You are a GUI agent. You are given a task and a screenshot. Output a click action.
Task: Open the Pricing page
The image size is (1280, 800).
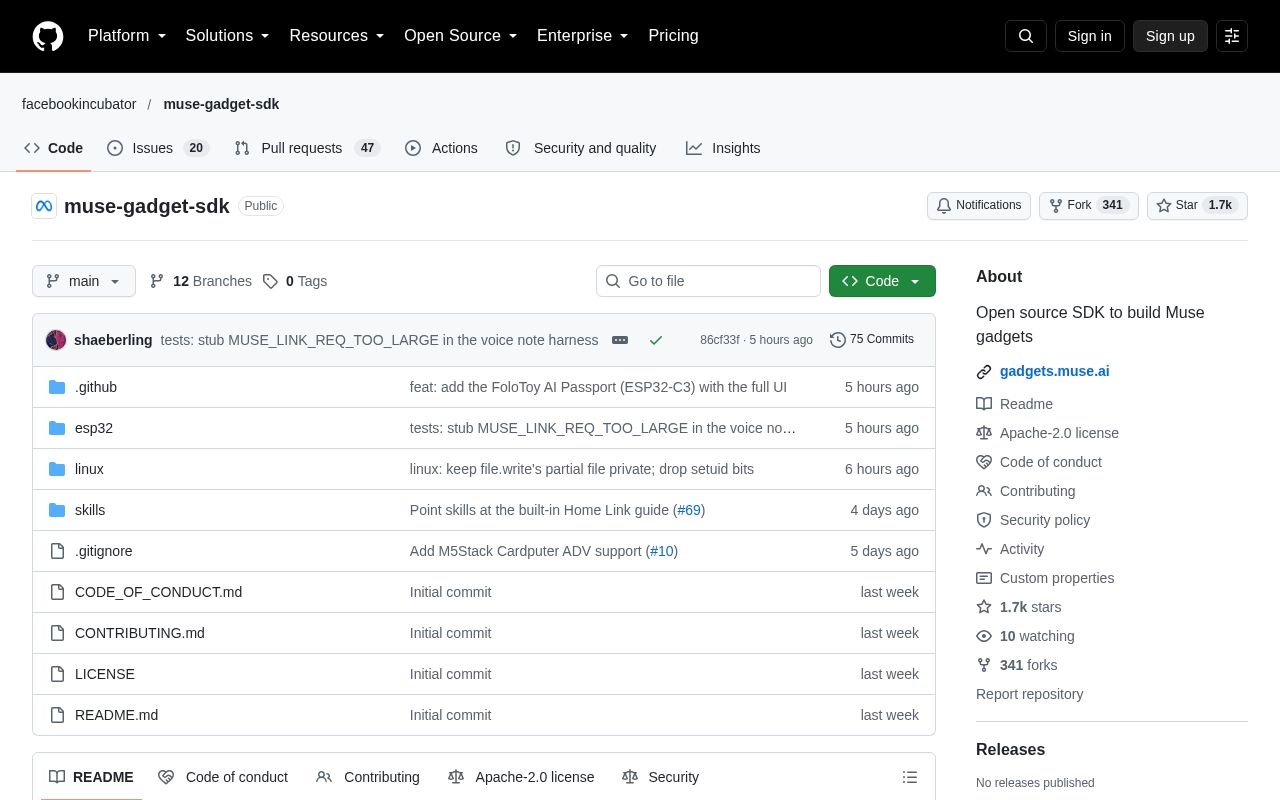[x=673, y=36]
